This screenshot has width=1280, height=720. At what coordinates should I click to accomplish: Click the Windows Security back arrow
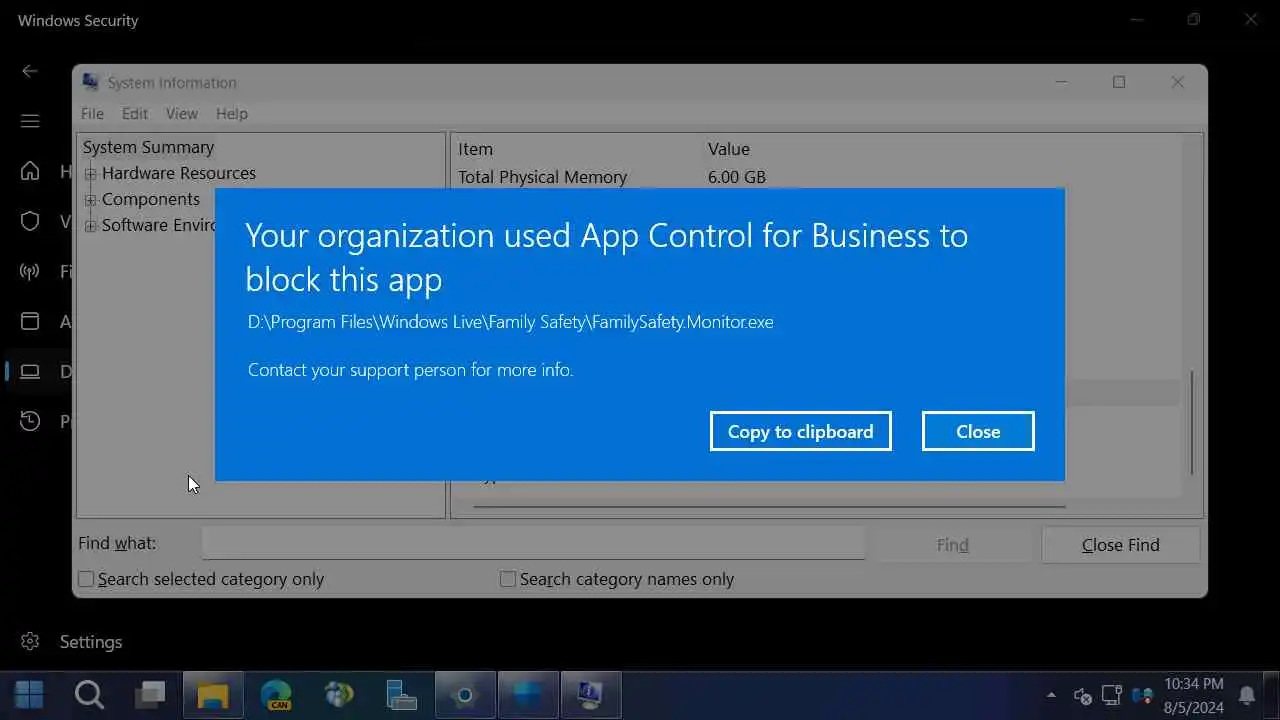pos(29,71)
